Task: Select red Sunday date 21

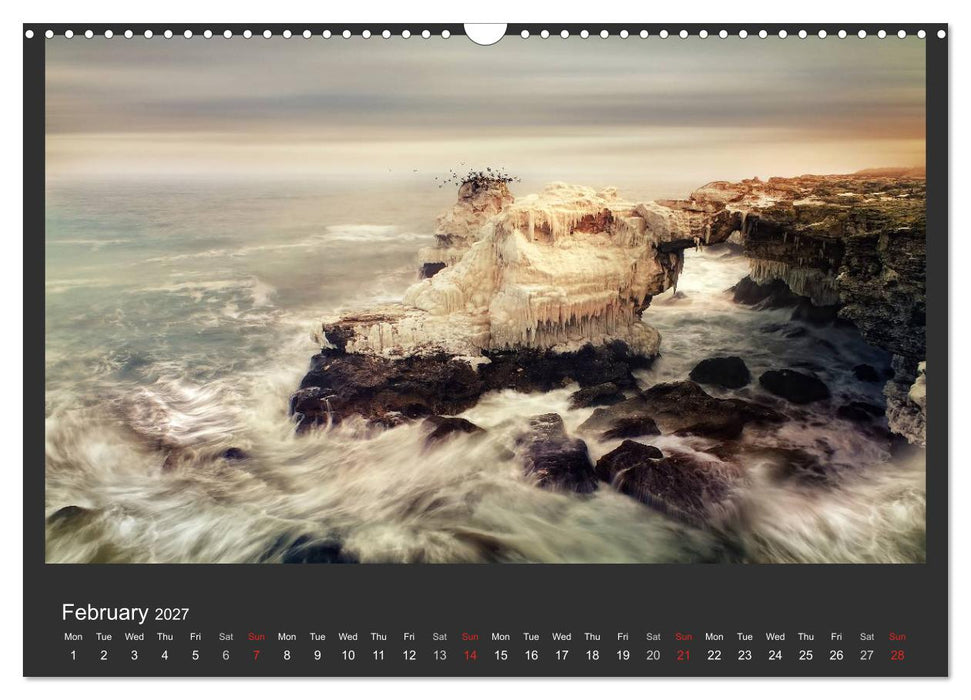Action: tap(684, 655)
